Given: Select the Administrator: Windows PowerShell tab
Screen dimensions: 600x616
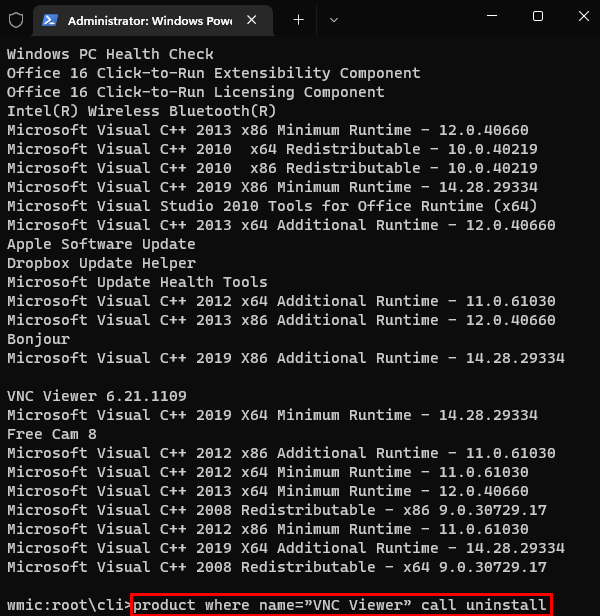Looking at the screenshot, I should pos(153,20).
